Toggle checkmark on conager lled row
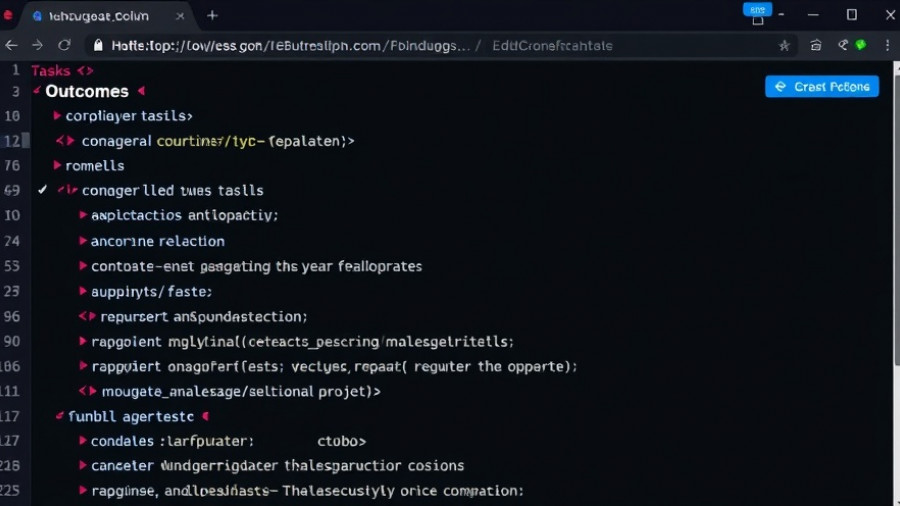 pos(42,190)
